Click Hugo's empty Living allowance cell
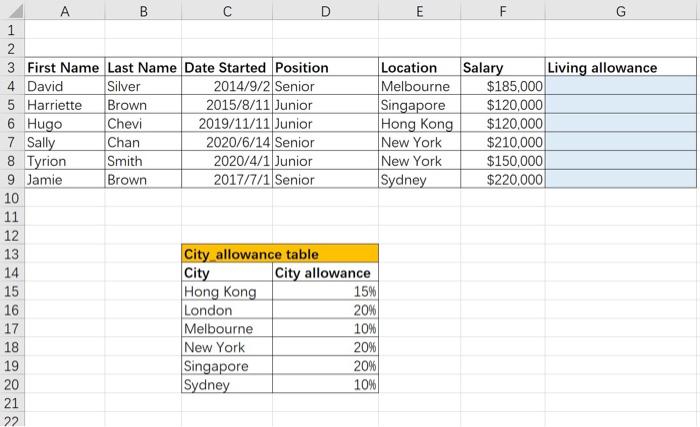Screen dimensions: 700x427 pyautogui.click(x=621, y=123)
